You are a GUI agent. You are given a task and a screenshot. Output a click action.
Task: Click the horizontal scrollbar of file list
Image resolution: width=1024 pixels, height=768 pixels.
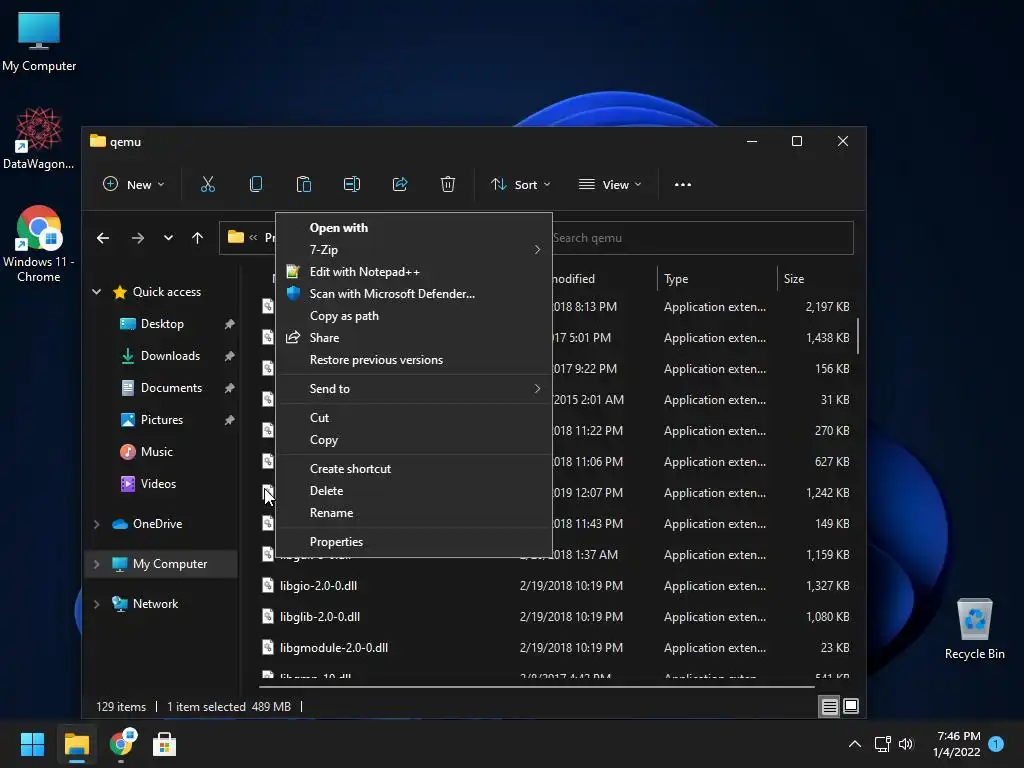(537, 687)
